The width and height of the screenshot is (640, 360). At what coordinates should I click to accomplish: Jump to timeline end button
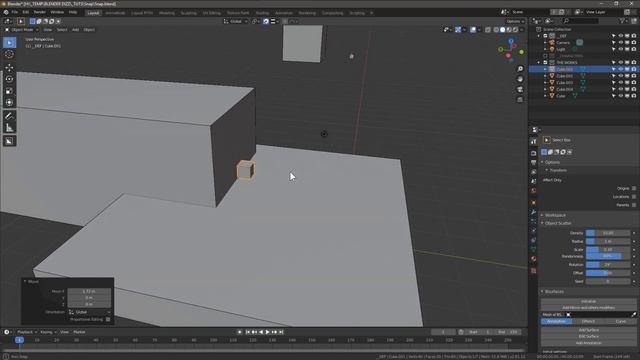tap(281, 332)
